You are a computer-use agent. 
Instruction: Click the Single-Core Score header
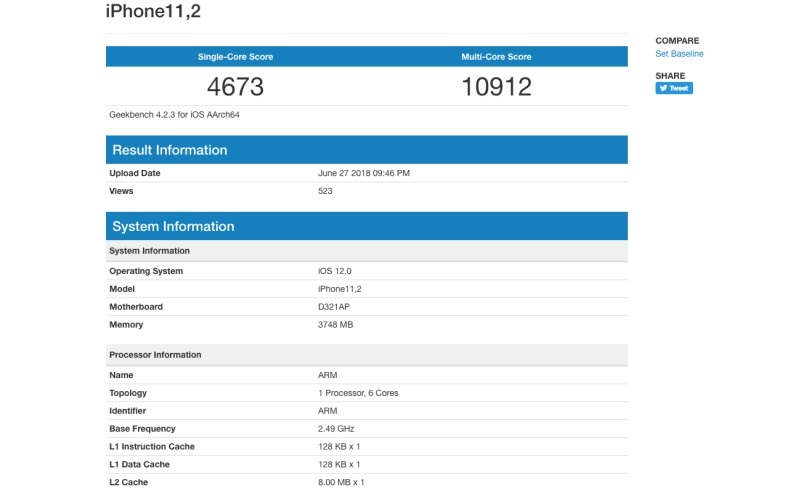[x=235, y=57]
